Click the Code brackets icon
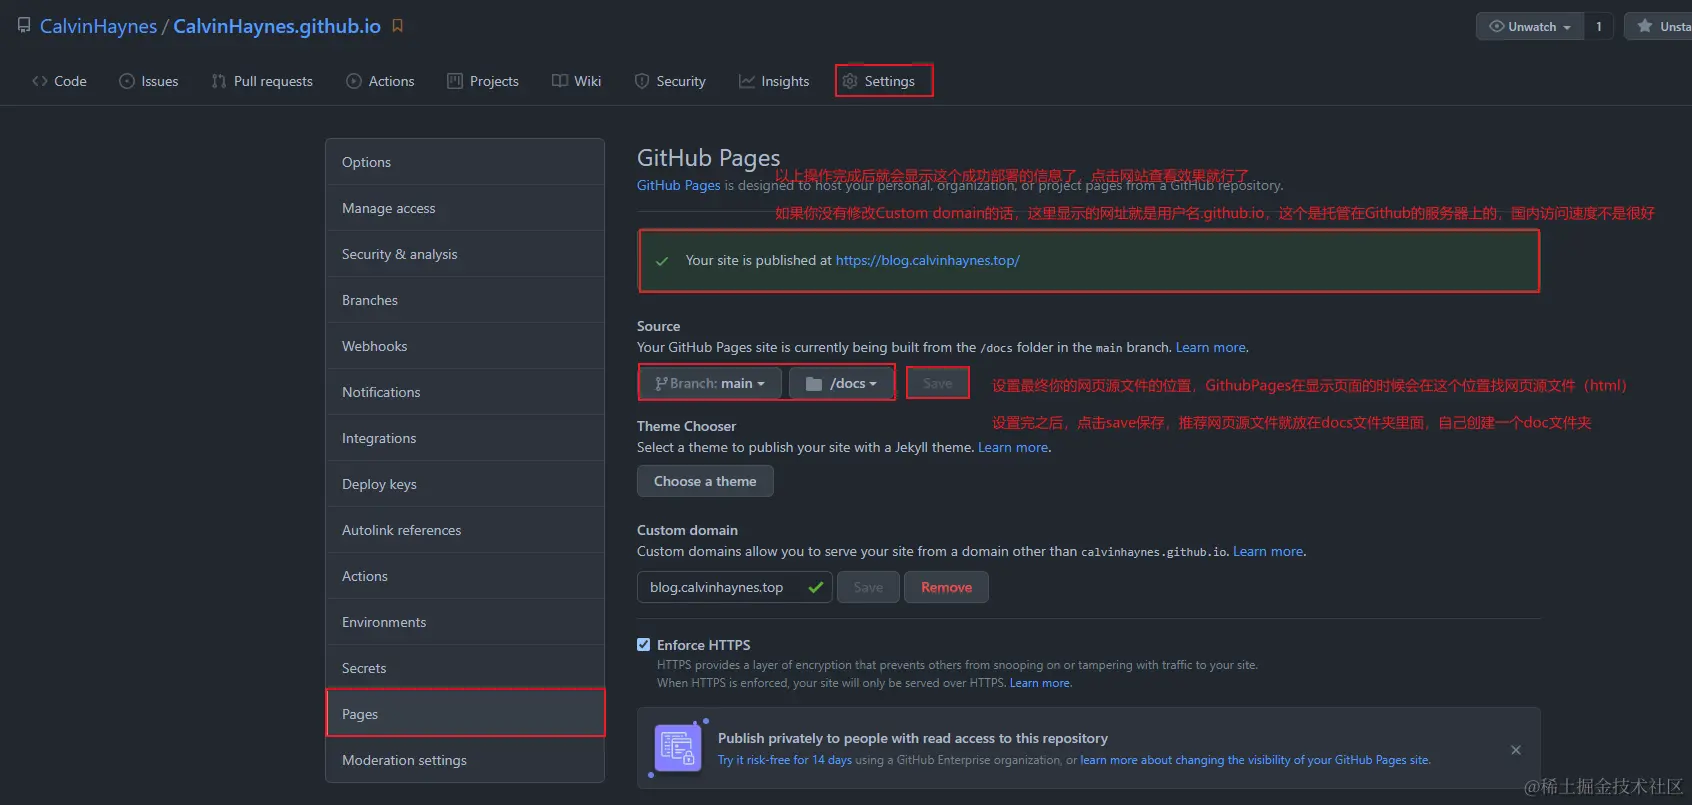The height and width of the screenshot is (805, 1692). click(40, 81)
